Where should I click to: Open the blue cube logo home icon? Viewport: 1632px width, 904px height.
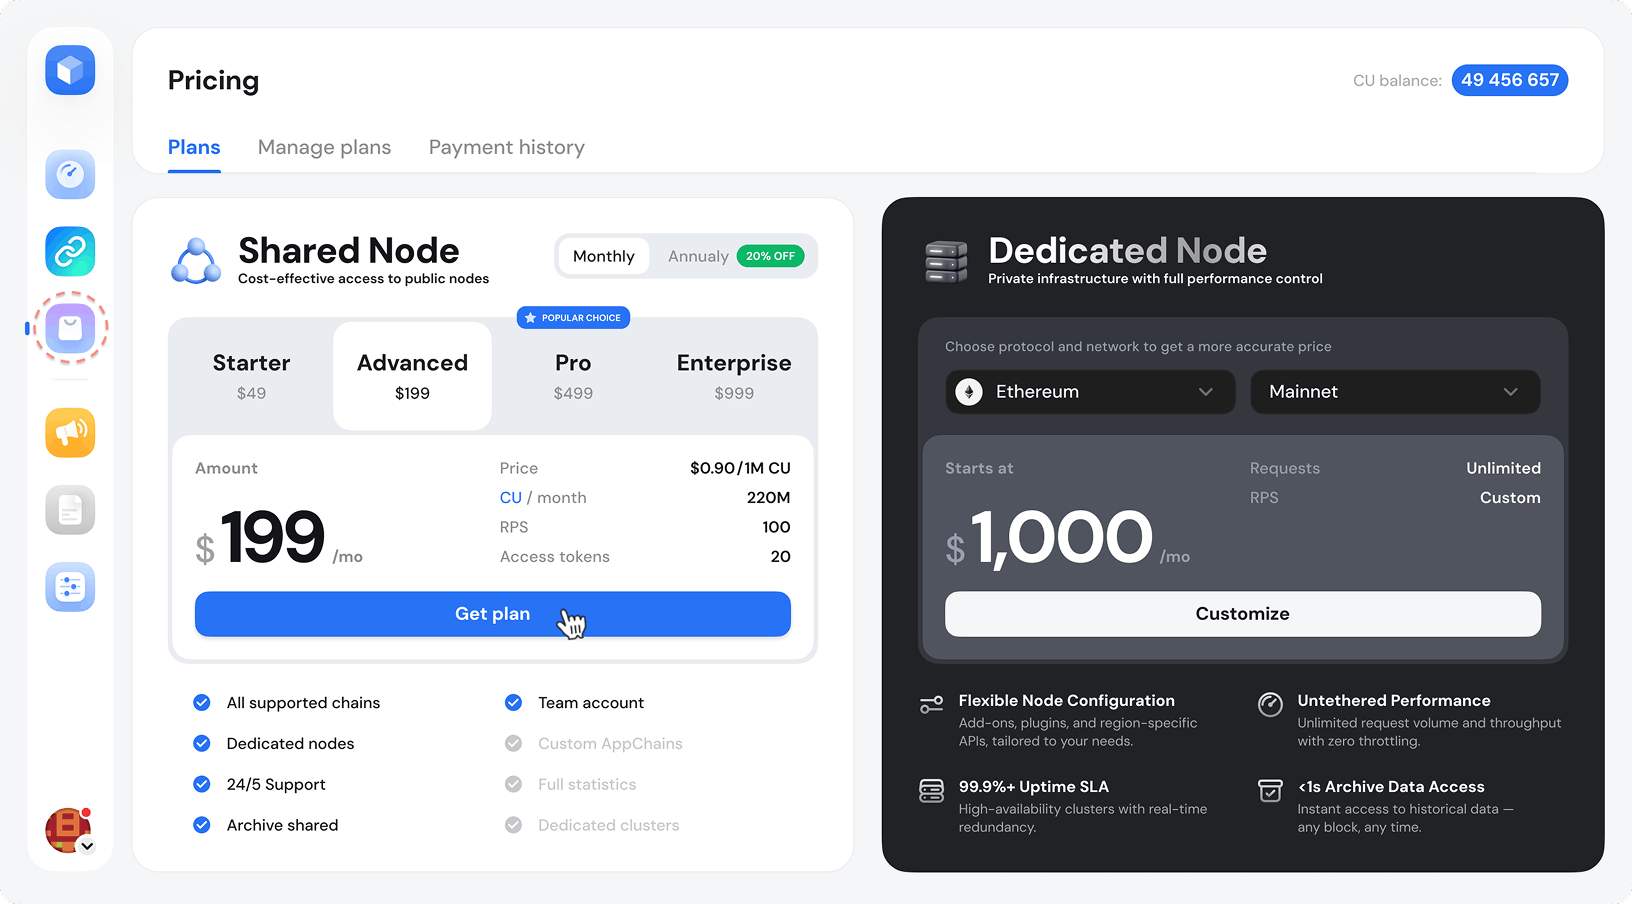click(70, 70)
